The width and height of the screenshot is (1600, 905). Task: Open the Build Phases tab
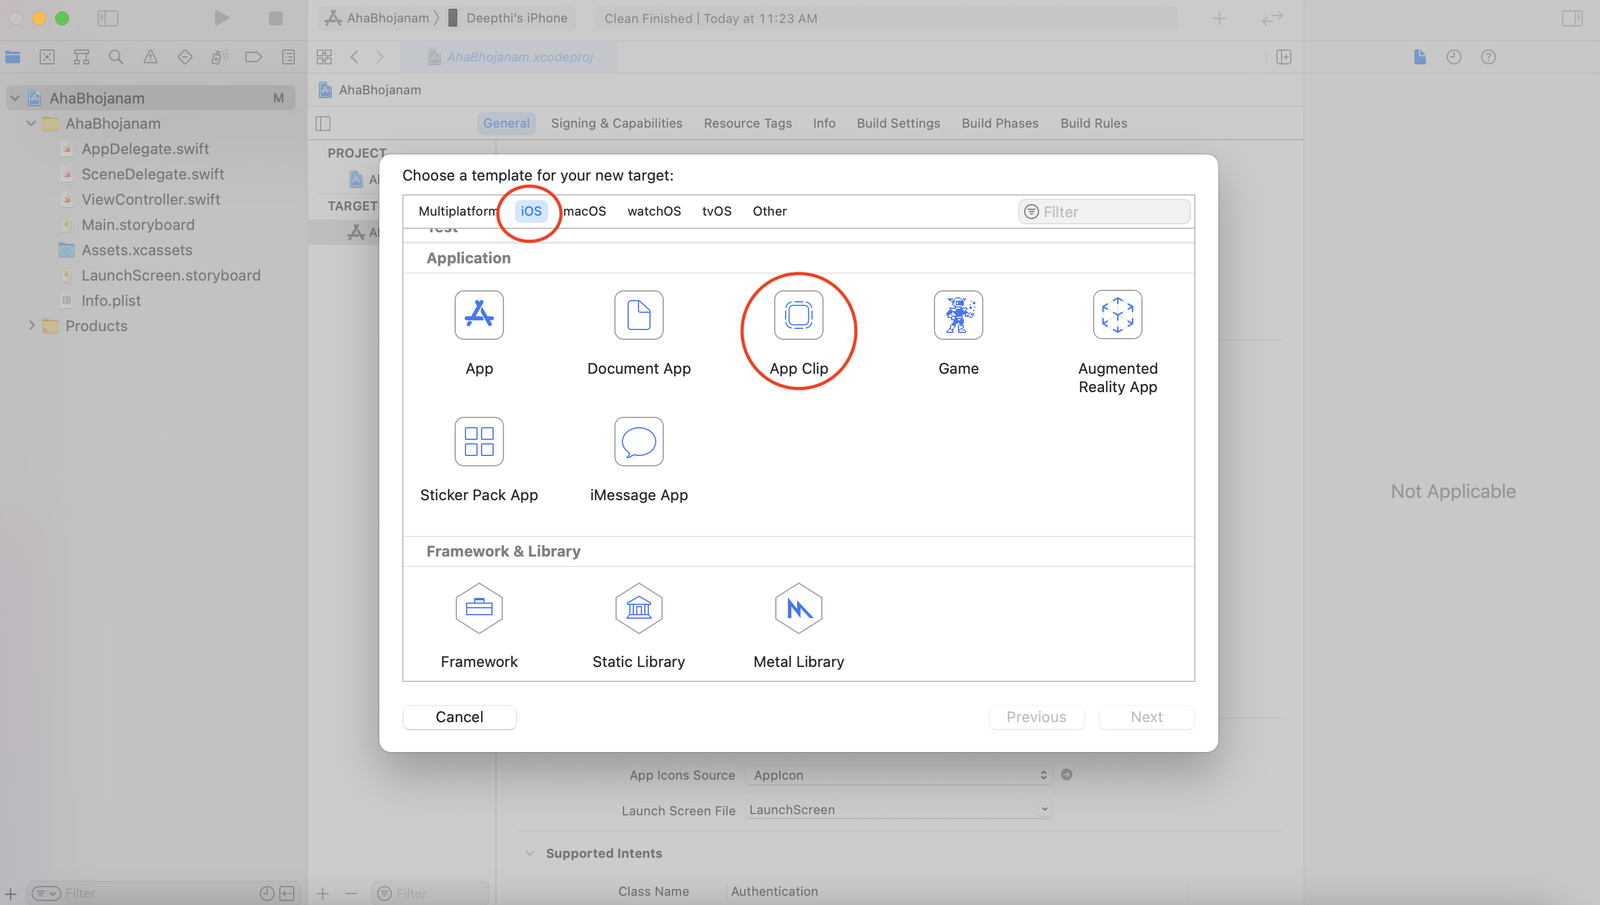(x=1000, y=123)
